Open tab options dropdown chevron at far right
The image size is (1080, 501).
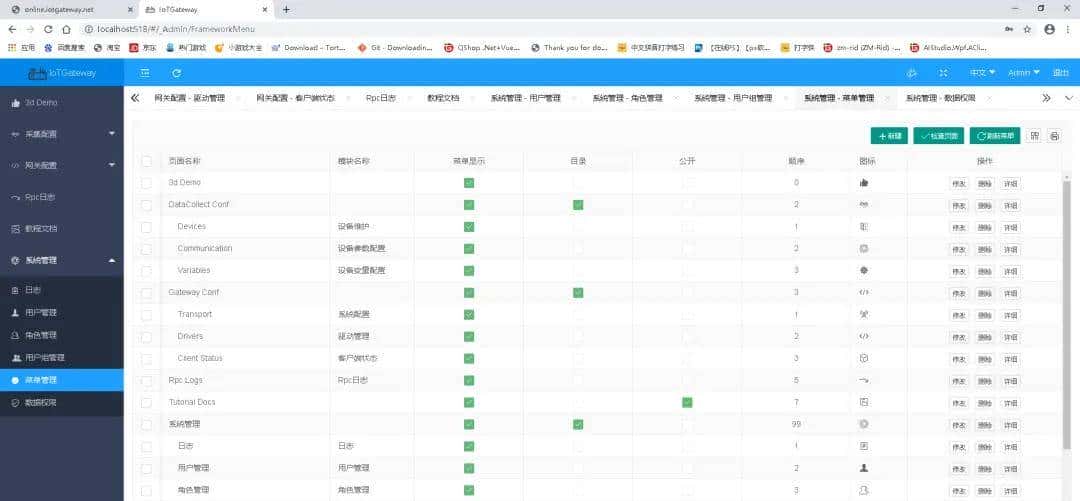click(1069, 98)
